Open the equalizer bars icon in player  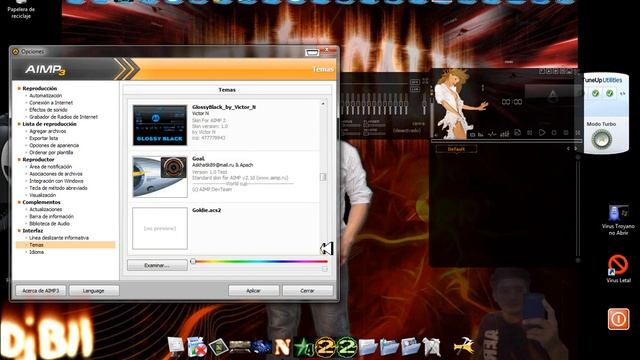(505, 133)
